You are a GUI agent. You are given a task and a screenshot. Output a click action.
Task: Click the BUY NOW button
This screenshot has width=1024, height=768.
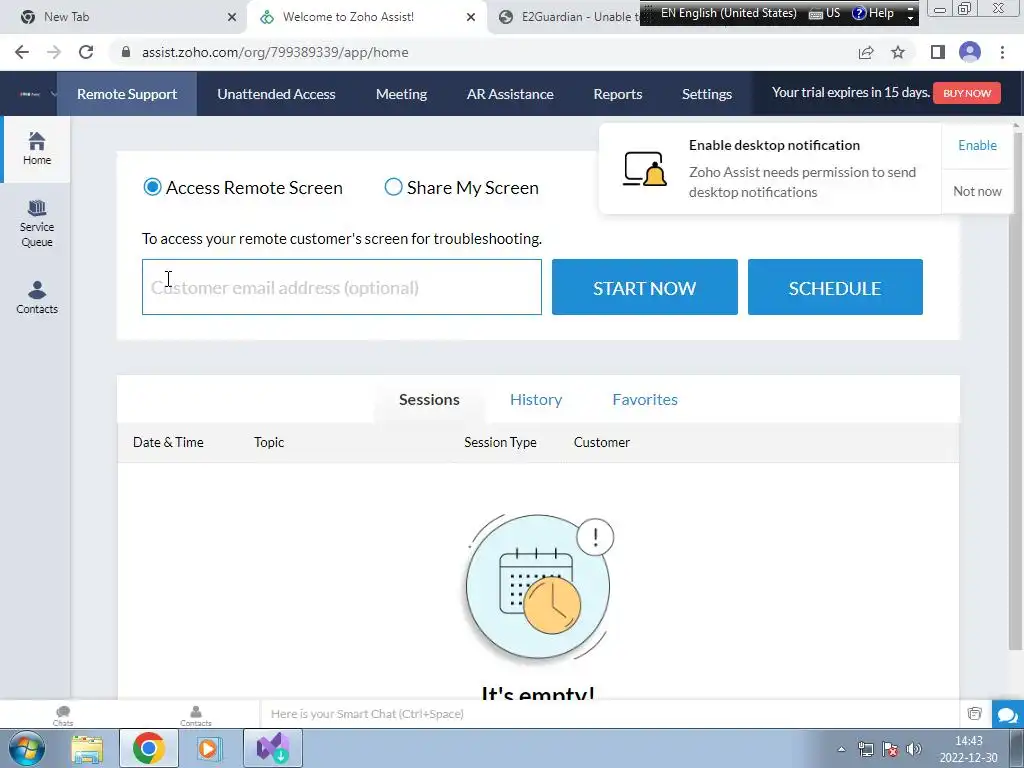[967, 93]
